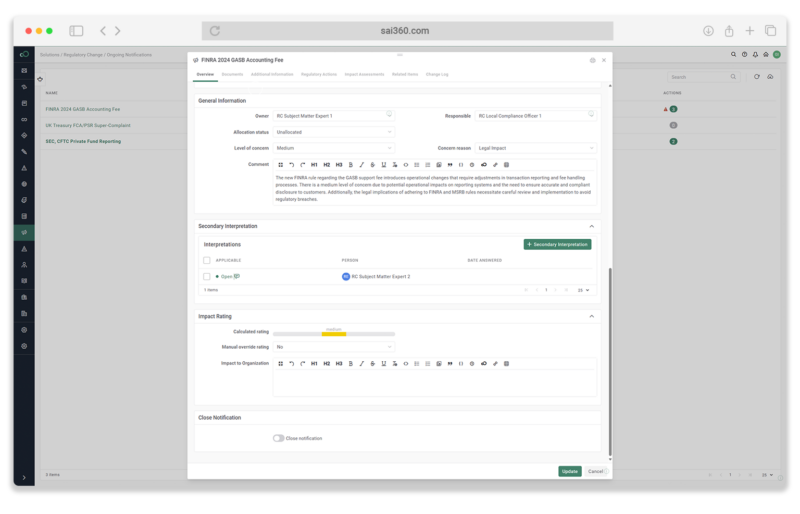This screenshot has width=800, height=514.
Task: Open the Allocation status dropdown
Action: [x=334, y=132]
